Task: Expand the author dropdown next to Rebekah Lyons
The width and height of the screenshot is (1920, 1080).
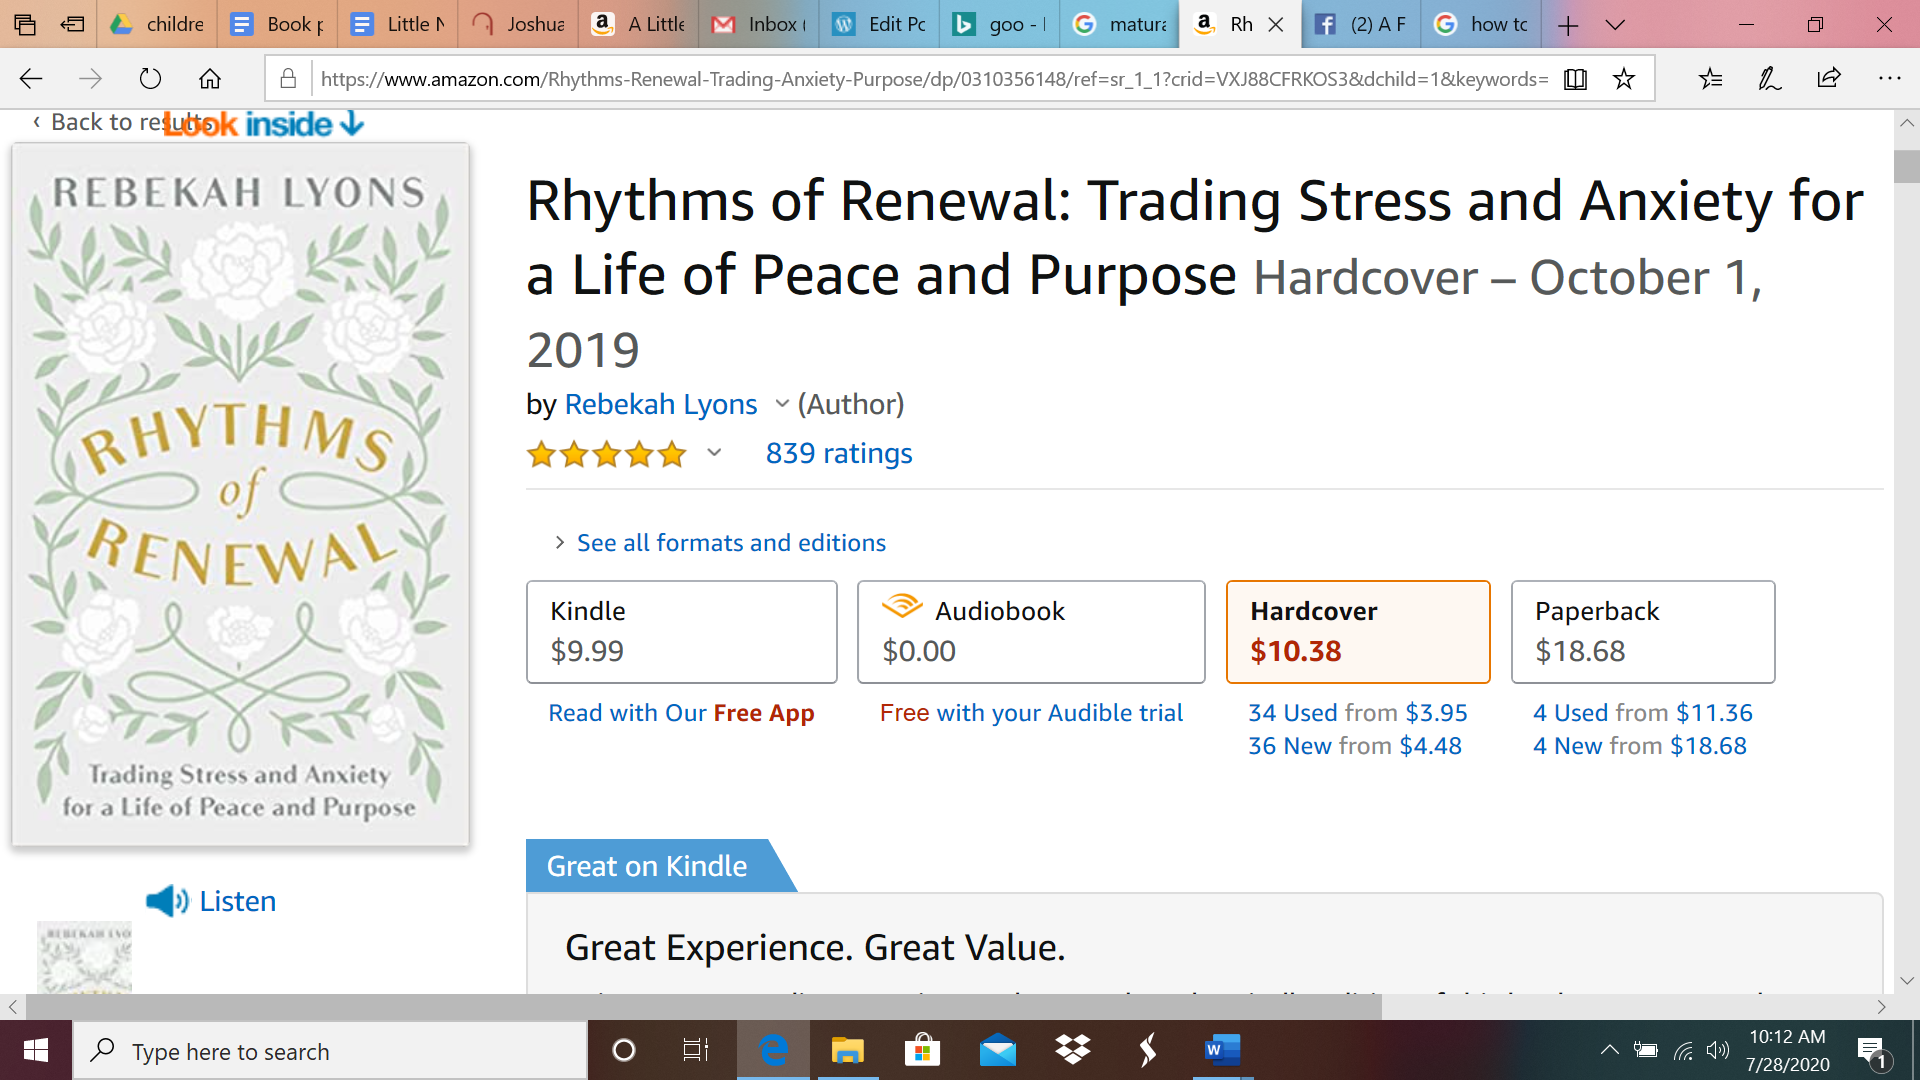Action: (x=782, y=404)
